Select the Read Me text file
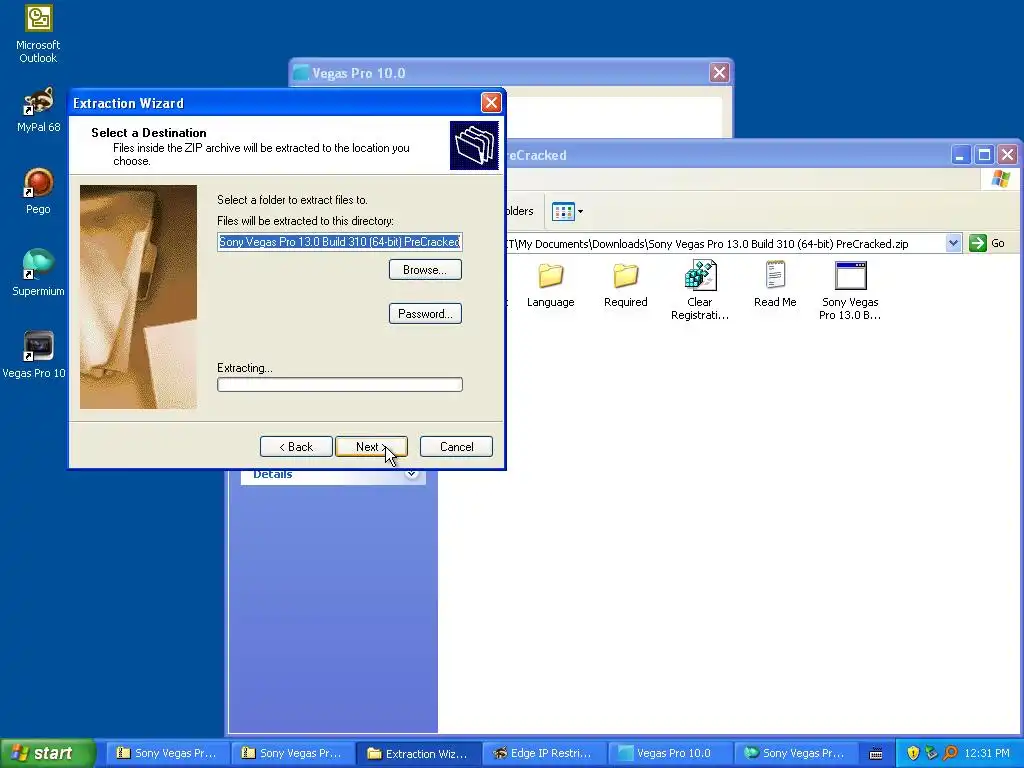This screenshot has width=1024, height=768. (775, 285)
